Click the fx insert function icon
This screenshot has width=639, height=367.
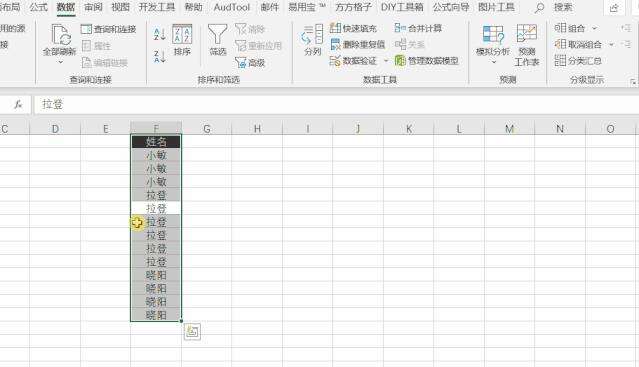(18, 105)
